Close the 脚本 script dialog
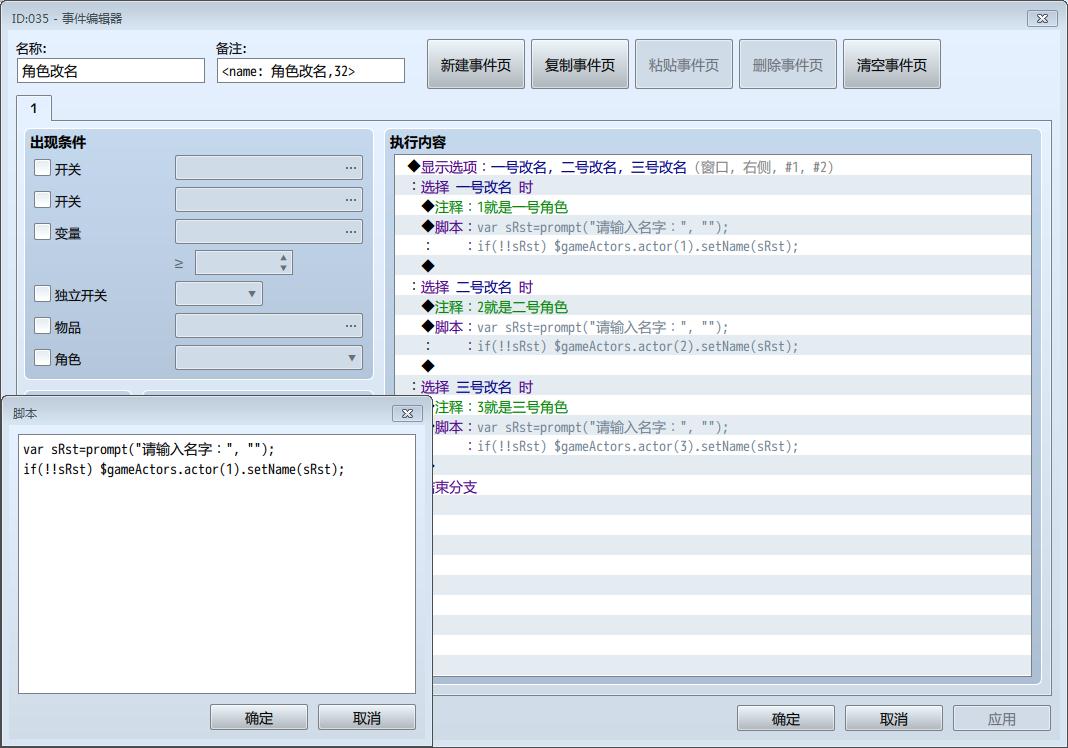This screenshot has height=748, width=1068. point(407,413)
